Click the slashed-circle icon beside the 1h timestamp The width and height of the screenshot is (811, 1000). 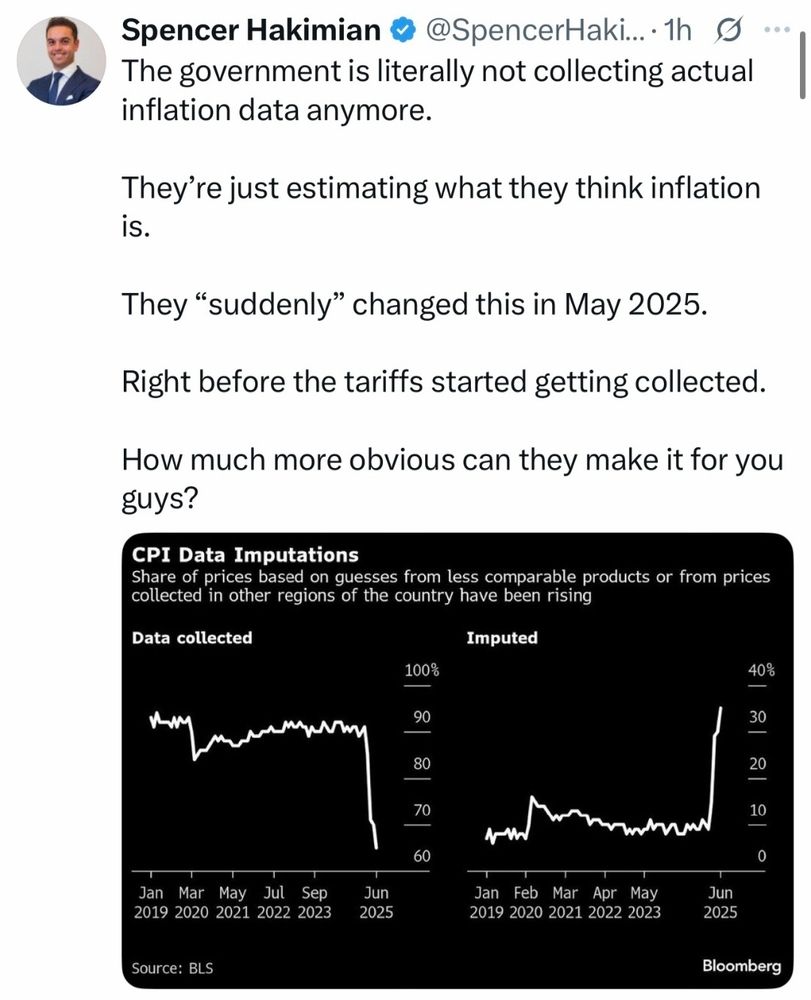[727, 30]
